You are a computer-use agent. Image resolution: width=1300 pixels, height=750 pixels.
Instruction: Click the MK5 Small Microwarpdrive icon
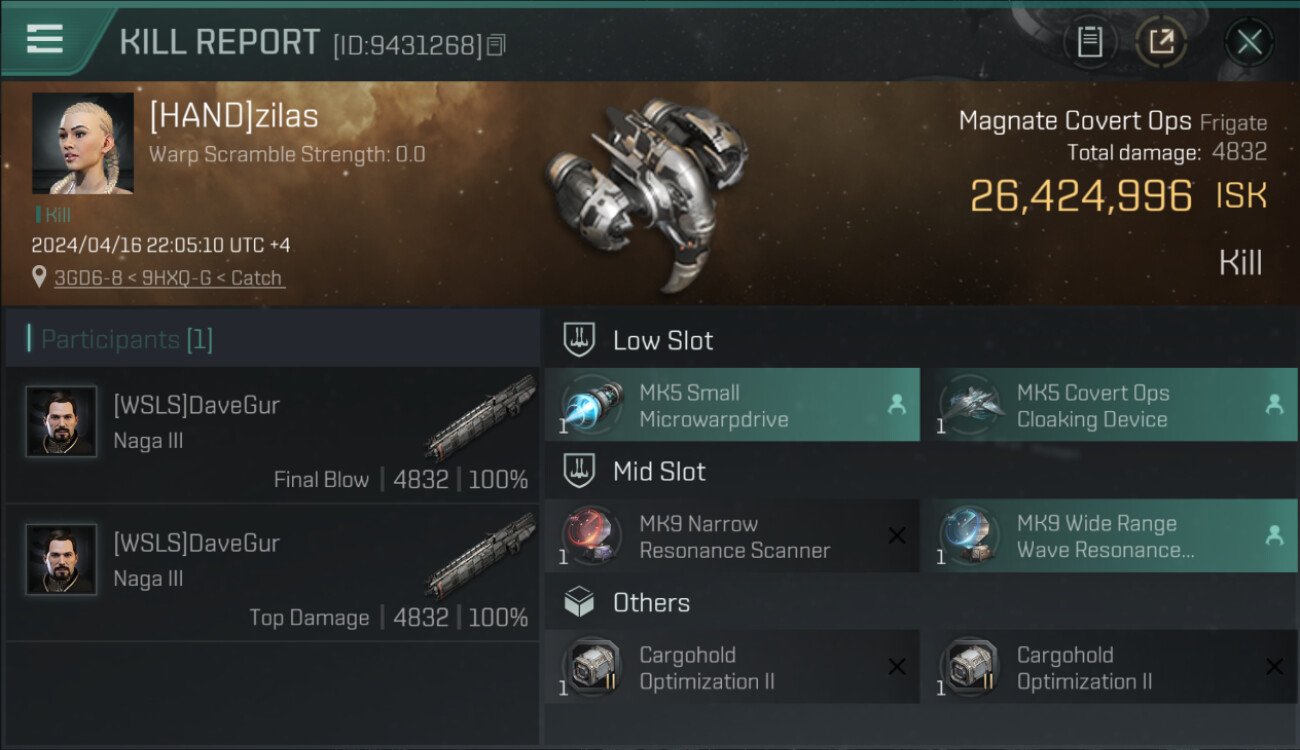click(591, 406)
